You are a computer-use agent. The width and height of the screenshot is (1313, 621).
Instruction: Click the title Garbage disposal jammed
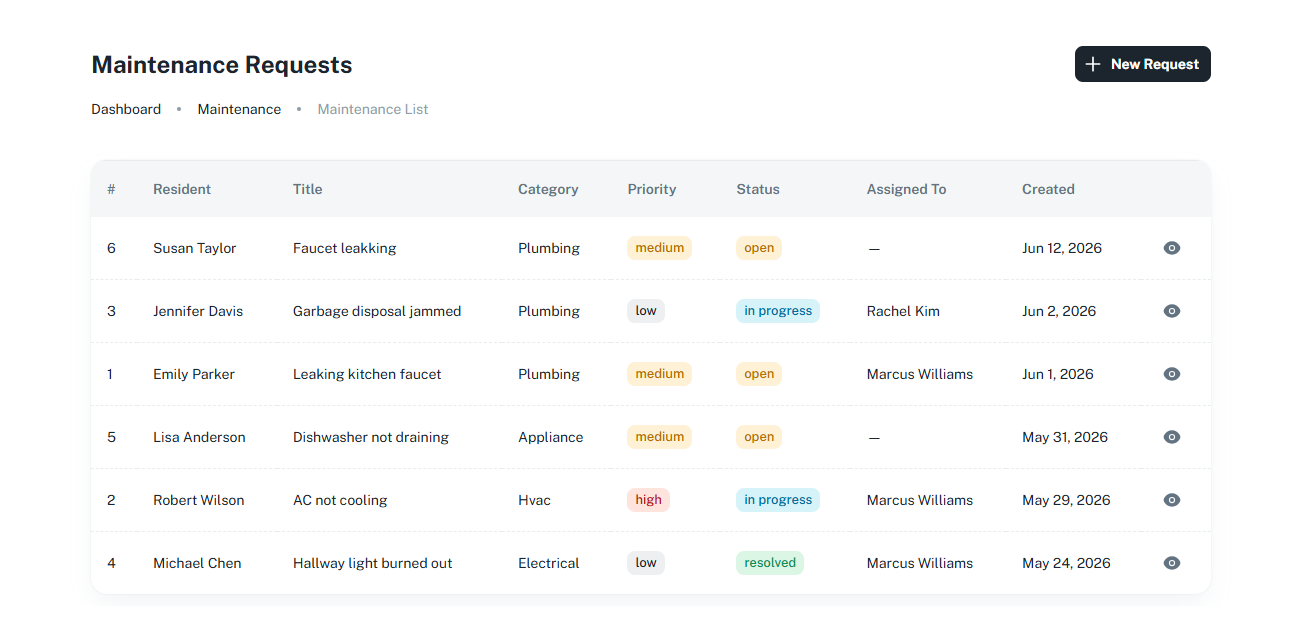(377, 311)
